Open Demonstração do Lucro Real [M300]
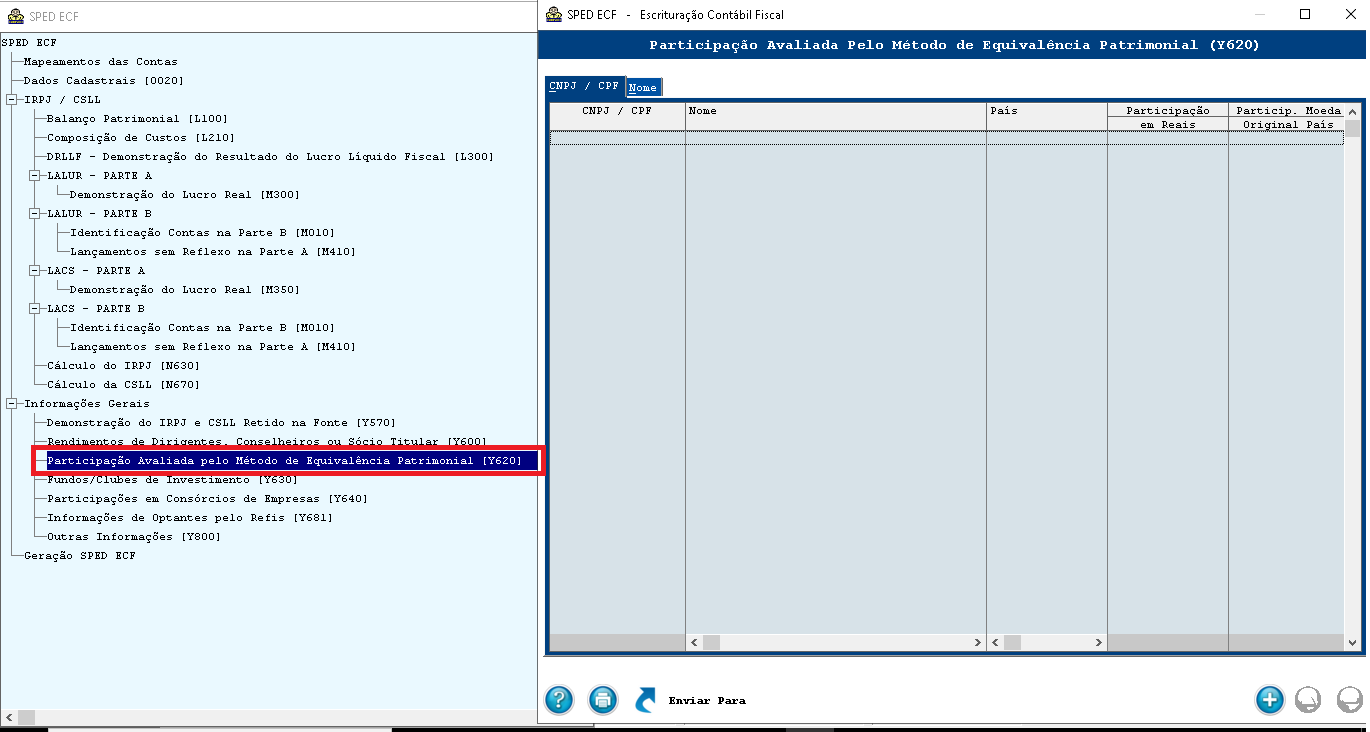This screenshot has width=1370, height=732. [184, 195]
